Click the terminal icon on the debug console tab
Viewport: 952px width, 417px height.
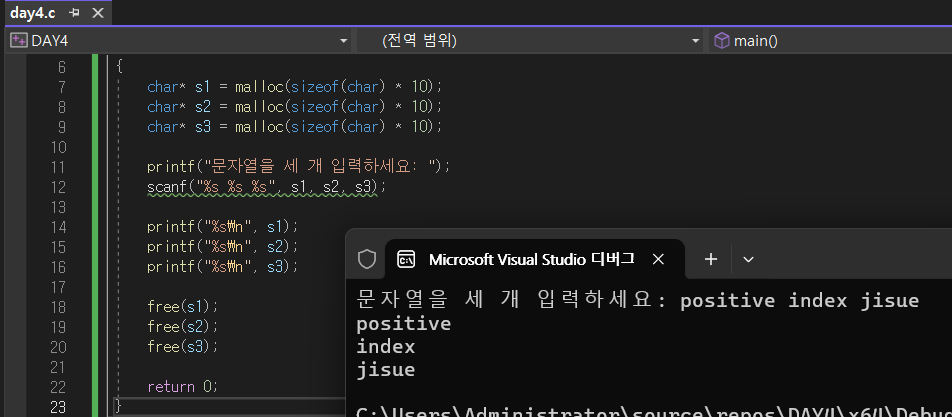click(x=406, y=260)
